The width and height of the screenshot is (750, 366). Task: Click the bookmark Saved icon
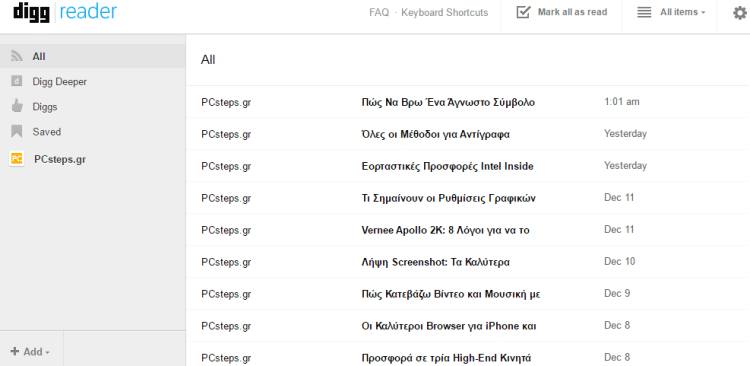point(17,131)
